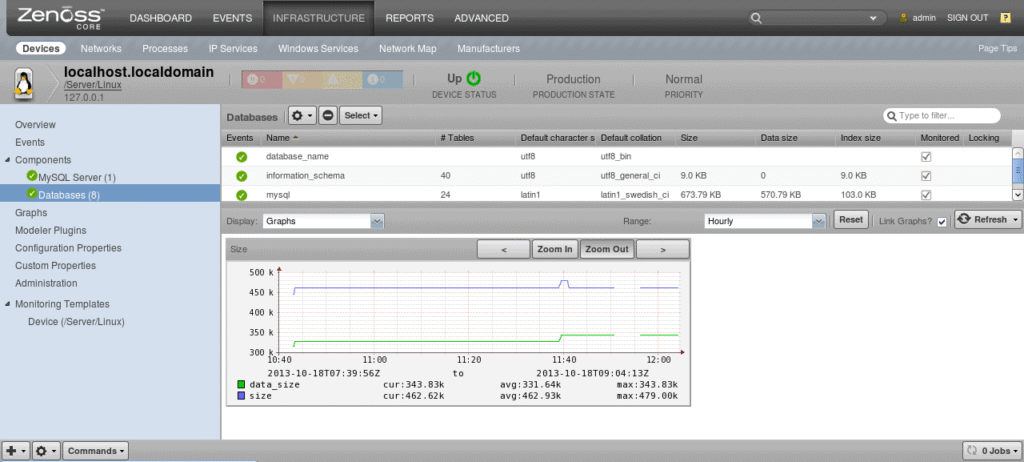This screenshot has width=1024, height=462.
Task: Click the Reset button
Action: pos(850,220)
